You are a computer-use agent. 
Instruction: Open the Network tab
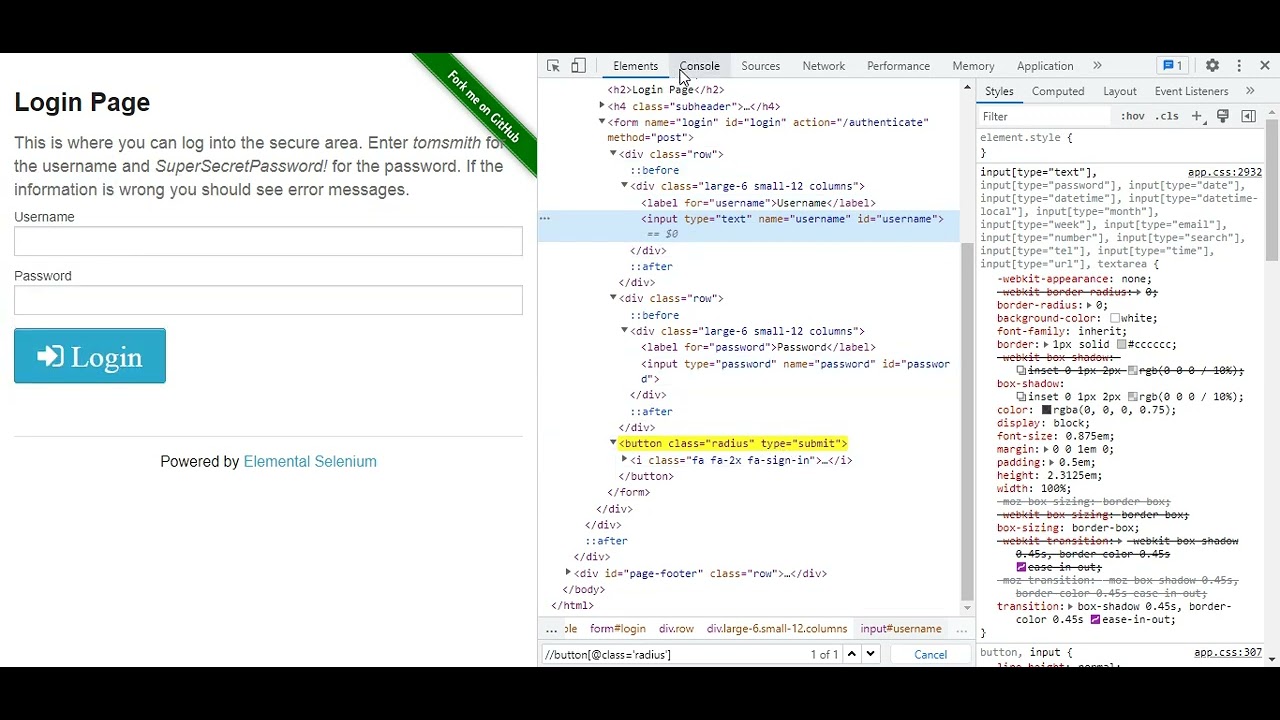tap(823, 66)
